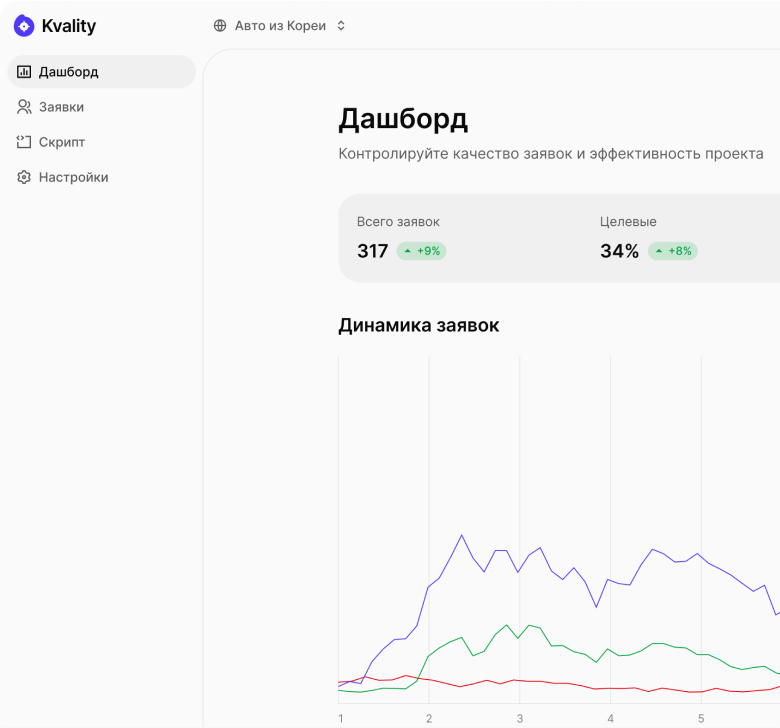The height and width of the screenshot is (728, 780).
Task: Open the Авто из Кореи project selector
Action: click(x=280, y=25)
